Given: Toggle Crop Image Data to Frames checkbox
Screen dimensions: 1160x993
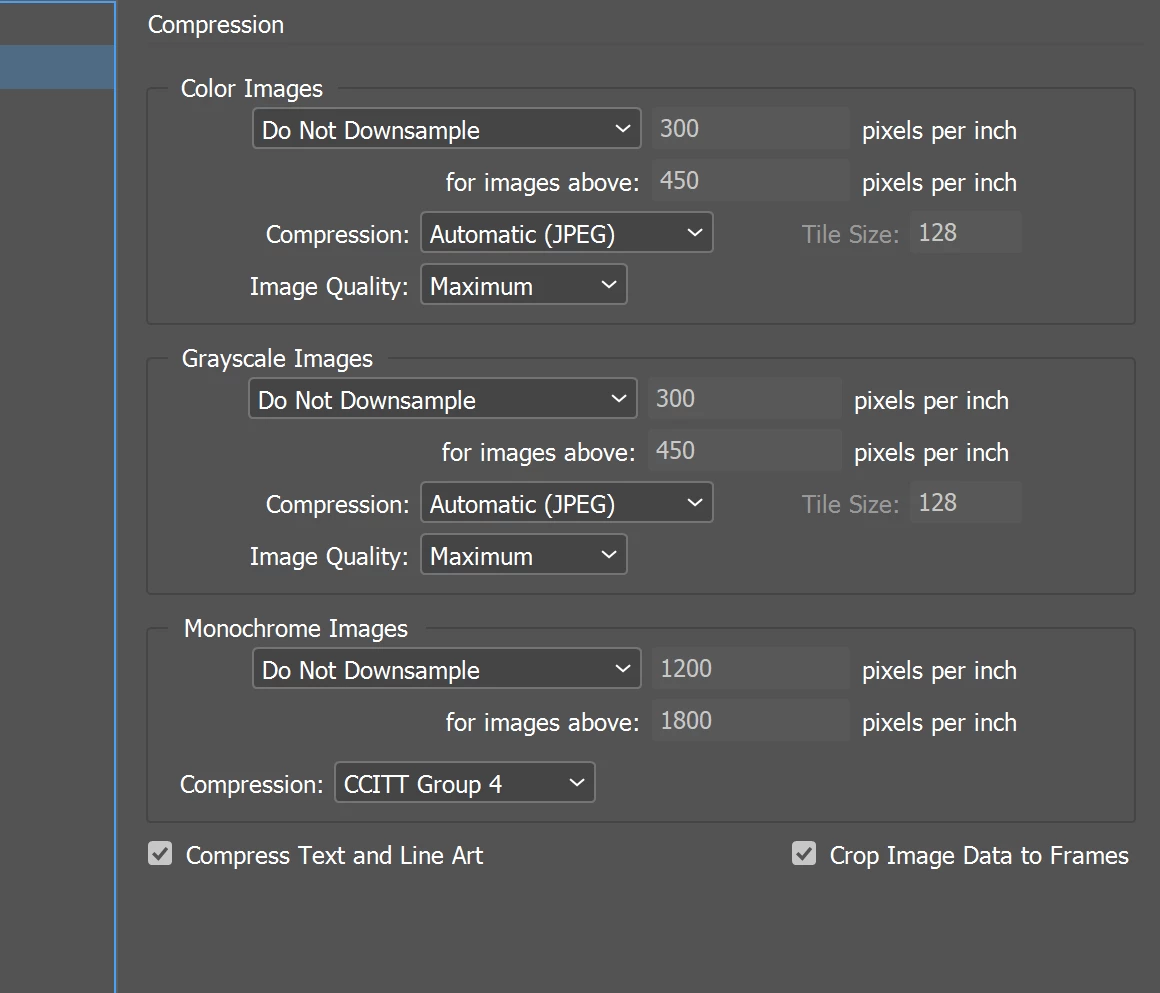Looking at the screenshot, I should pyautogui.click(x=804, y=854).
